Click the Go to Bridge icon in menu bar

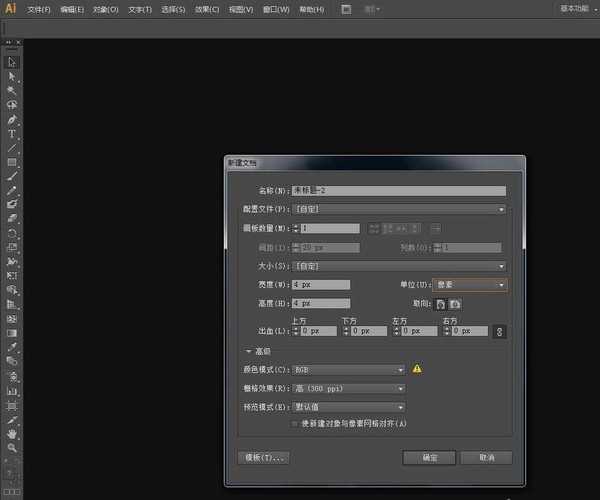pos(346,10)
